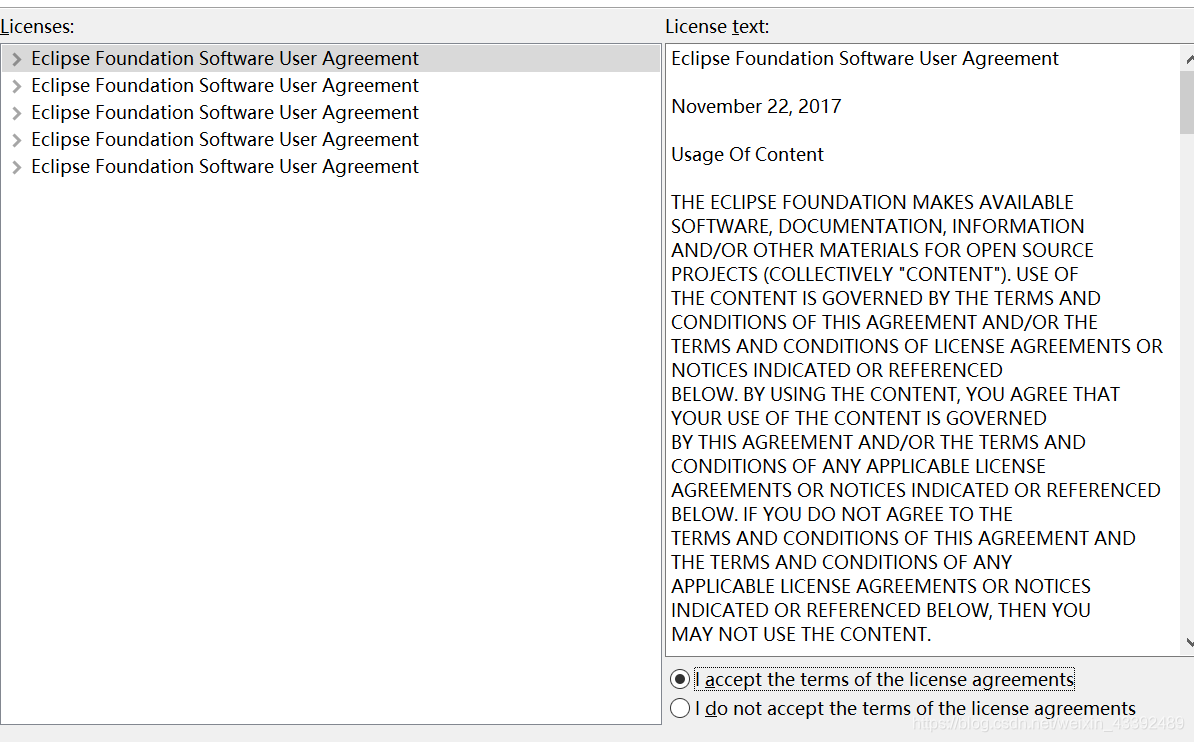Click the 'Usage Of Content' heading
The width and height of the screenshot is (1194, 742).
coord(747,155)
